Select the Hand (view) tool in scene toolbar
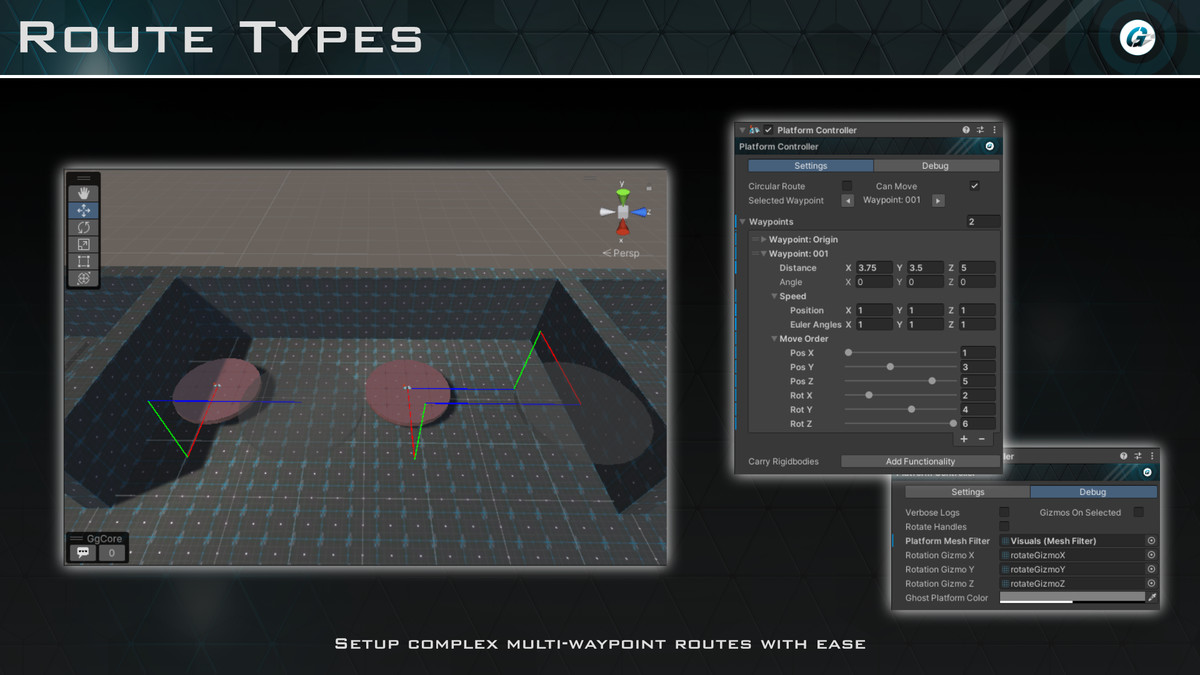 (x=83, y=193)
